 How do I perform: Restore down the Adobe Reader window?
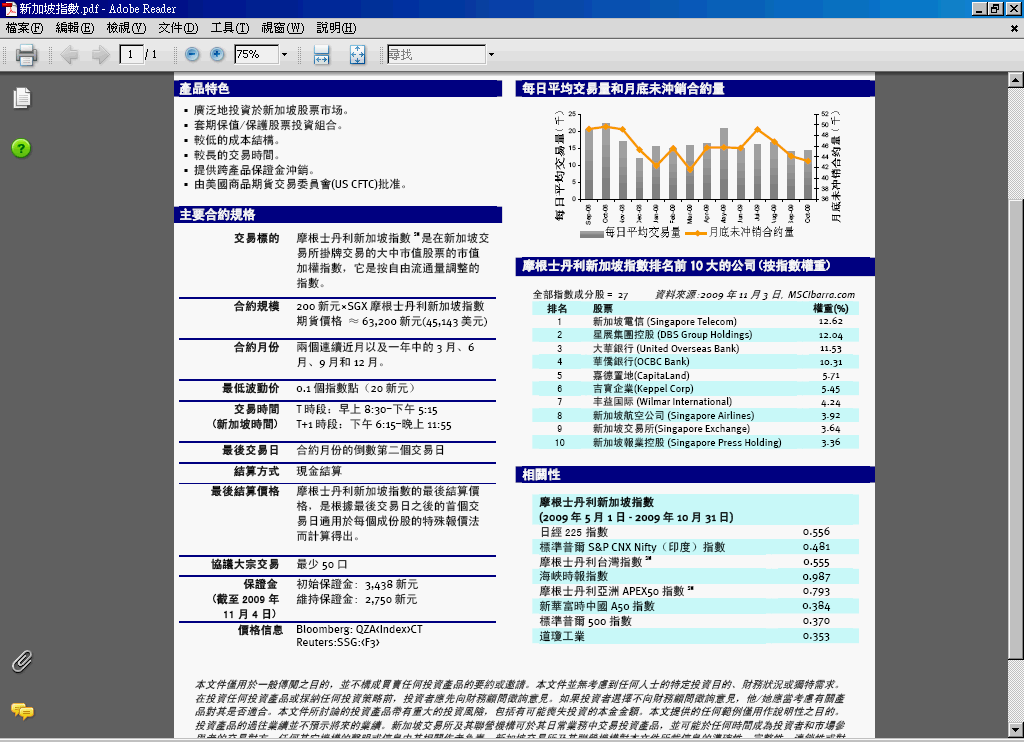point(995,8)
